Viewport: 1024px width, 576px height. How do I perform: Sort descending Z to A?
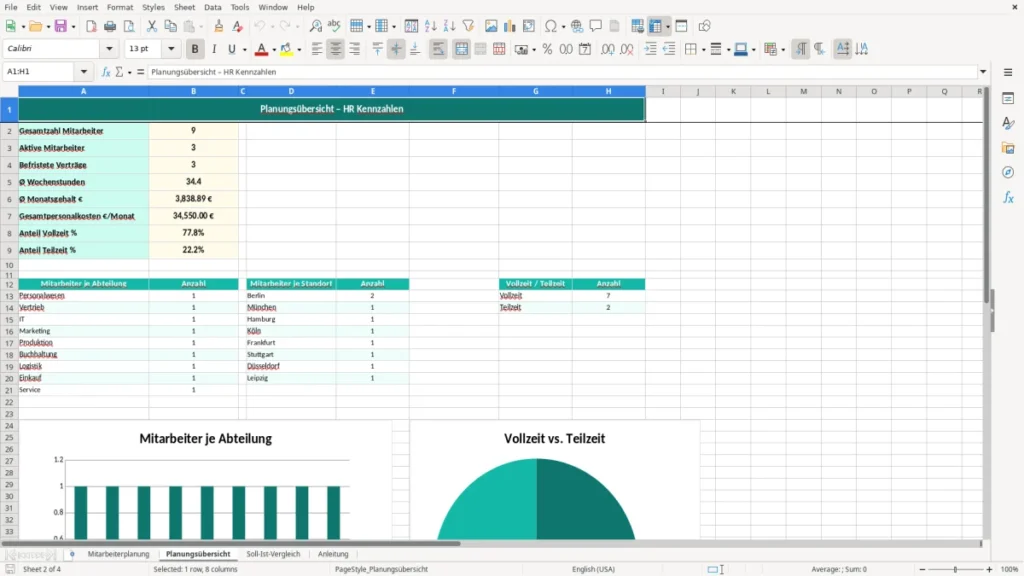click(x=449, y=26)
